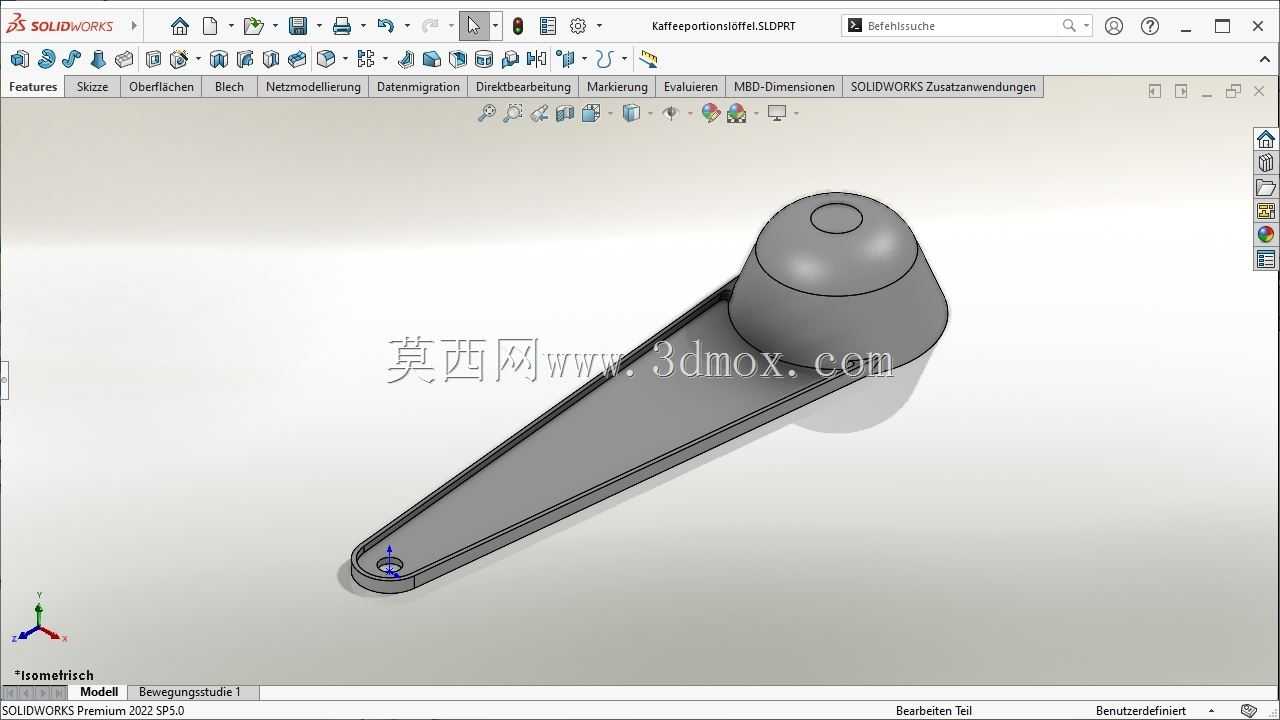The height and width of the screenshot is (720, 1280).
Task: Expand Save dropdown arrow
Action: coord(319,26)
